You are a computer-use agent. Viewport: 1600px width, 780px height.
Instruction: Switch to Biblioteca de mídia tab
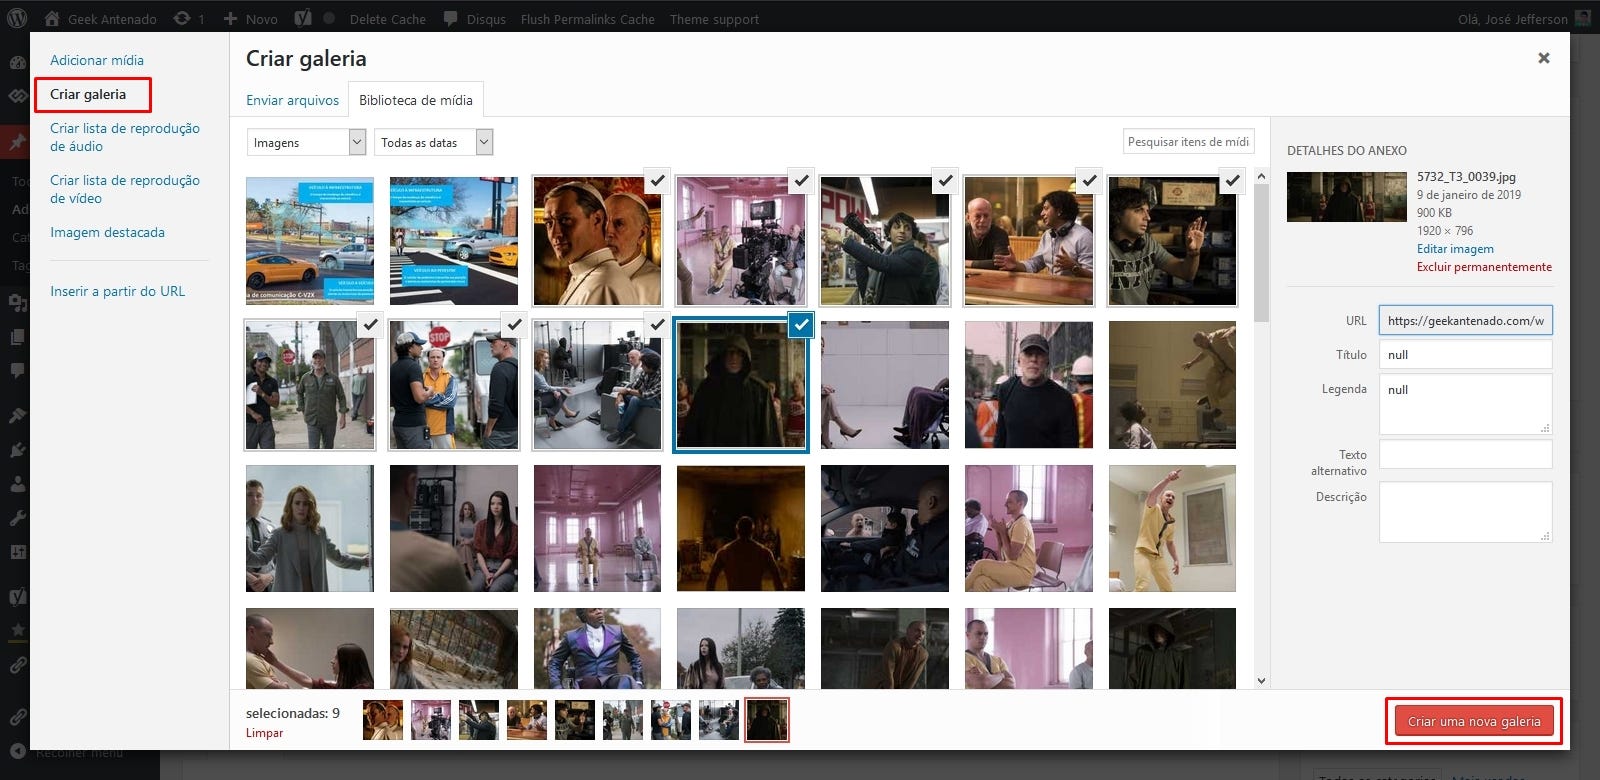pyautogui.click(x=416, y=100)
